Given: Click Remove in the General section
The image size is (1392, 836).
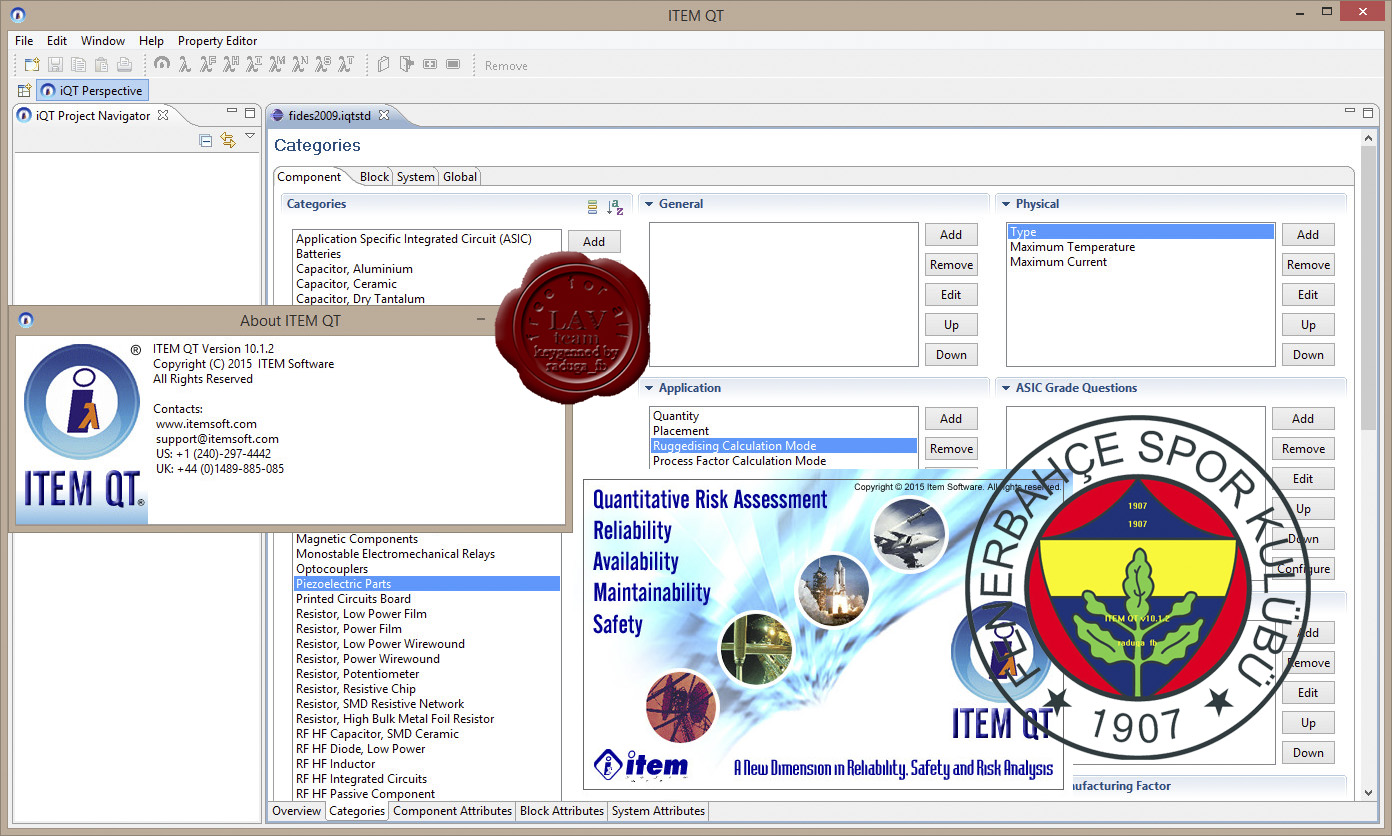Looking at the screenshot, I should coord(951,265).
